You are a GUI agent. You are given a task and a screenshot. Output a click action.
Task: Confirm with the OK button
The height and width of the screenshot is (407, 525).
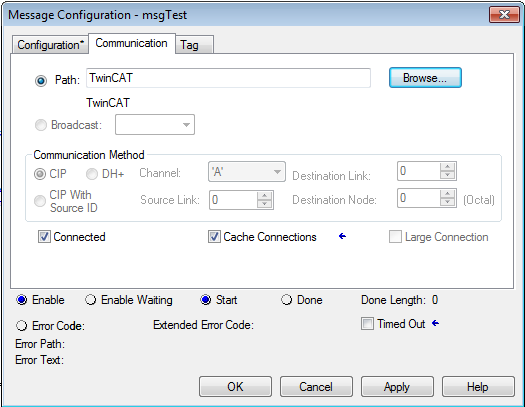(235, 387)
